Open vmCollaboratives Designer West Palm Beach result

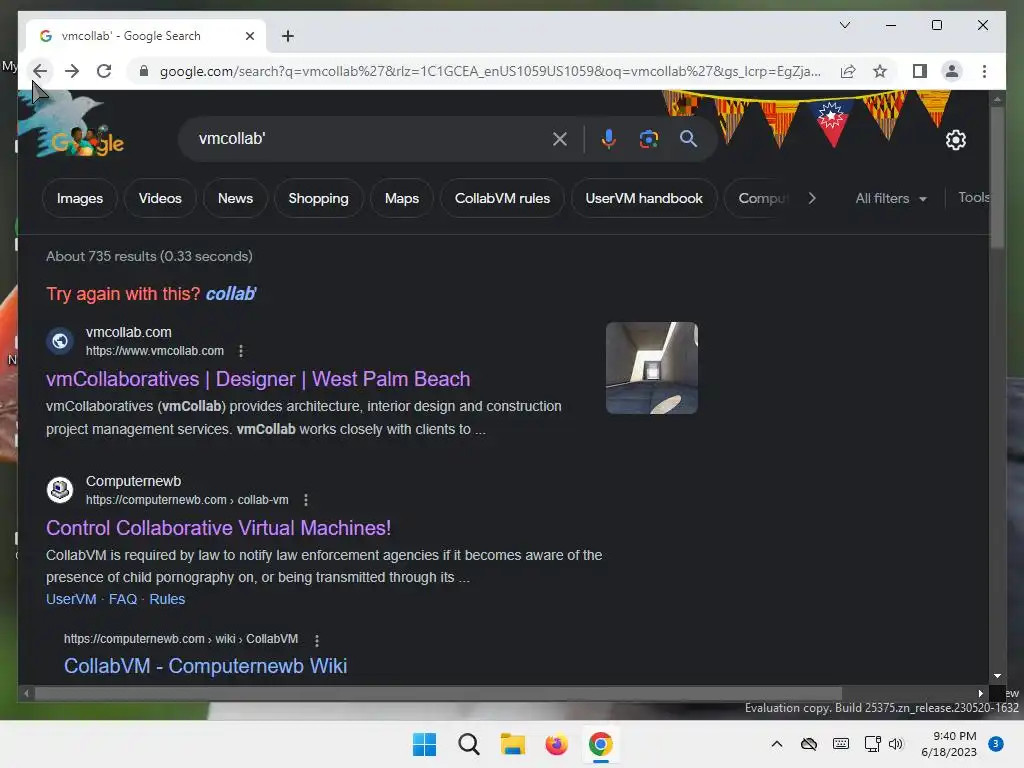(x=258, y=379)
